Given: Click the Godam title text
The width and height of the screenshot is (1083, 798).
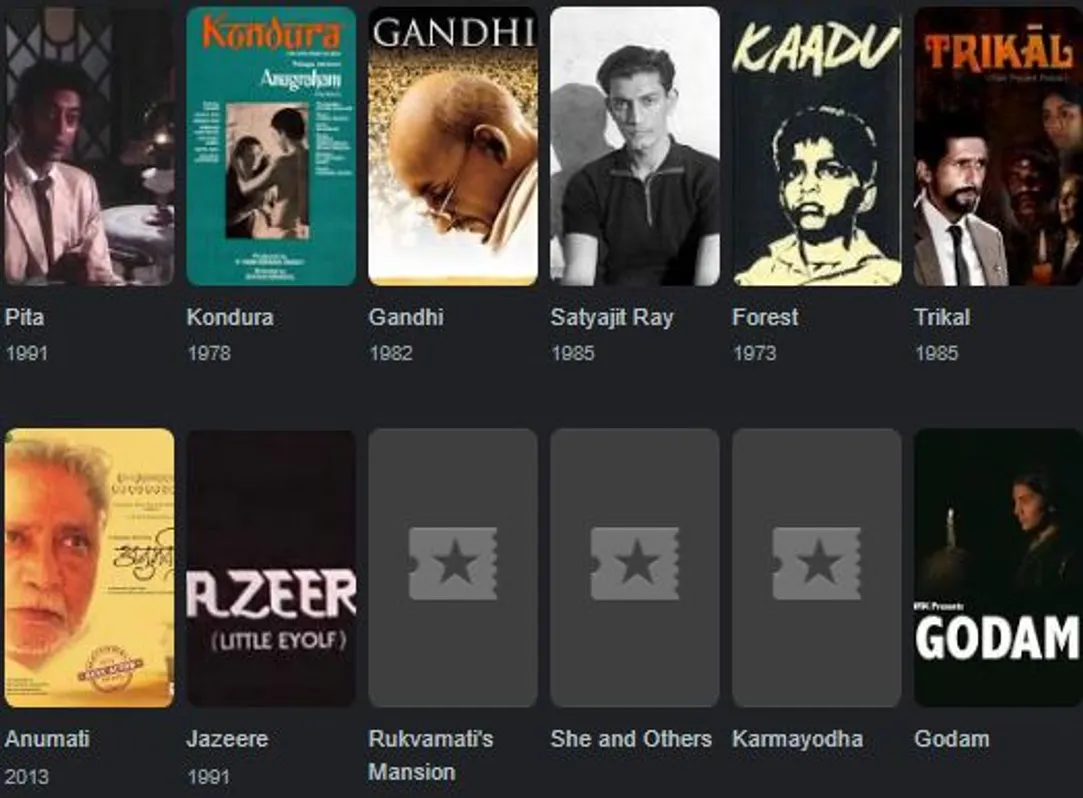Looking at the screenshot, I should [952, 739].
